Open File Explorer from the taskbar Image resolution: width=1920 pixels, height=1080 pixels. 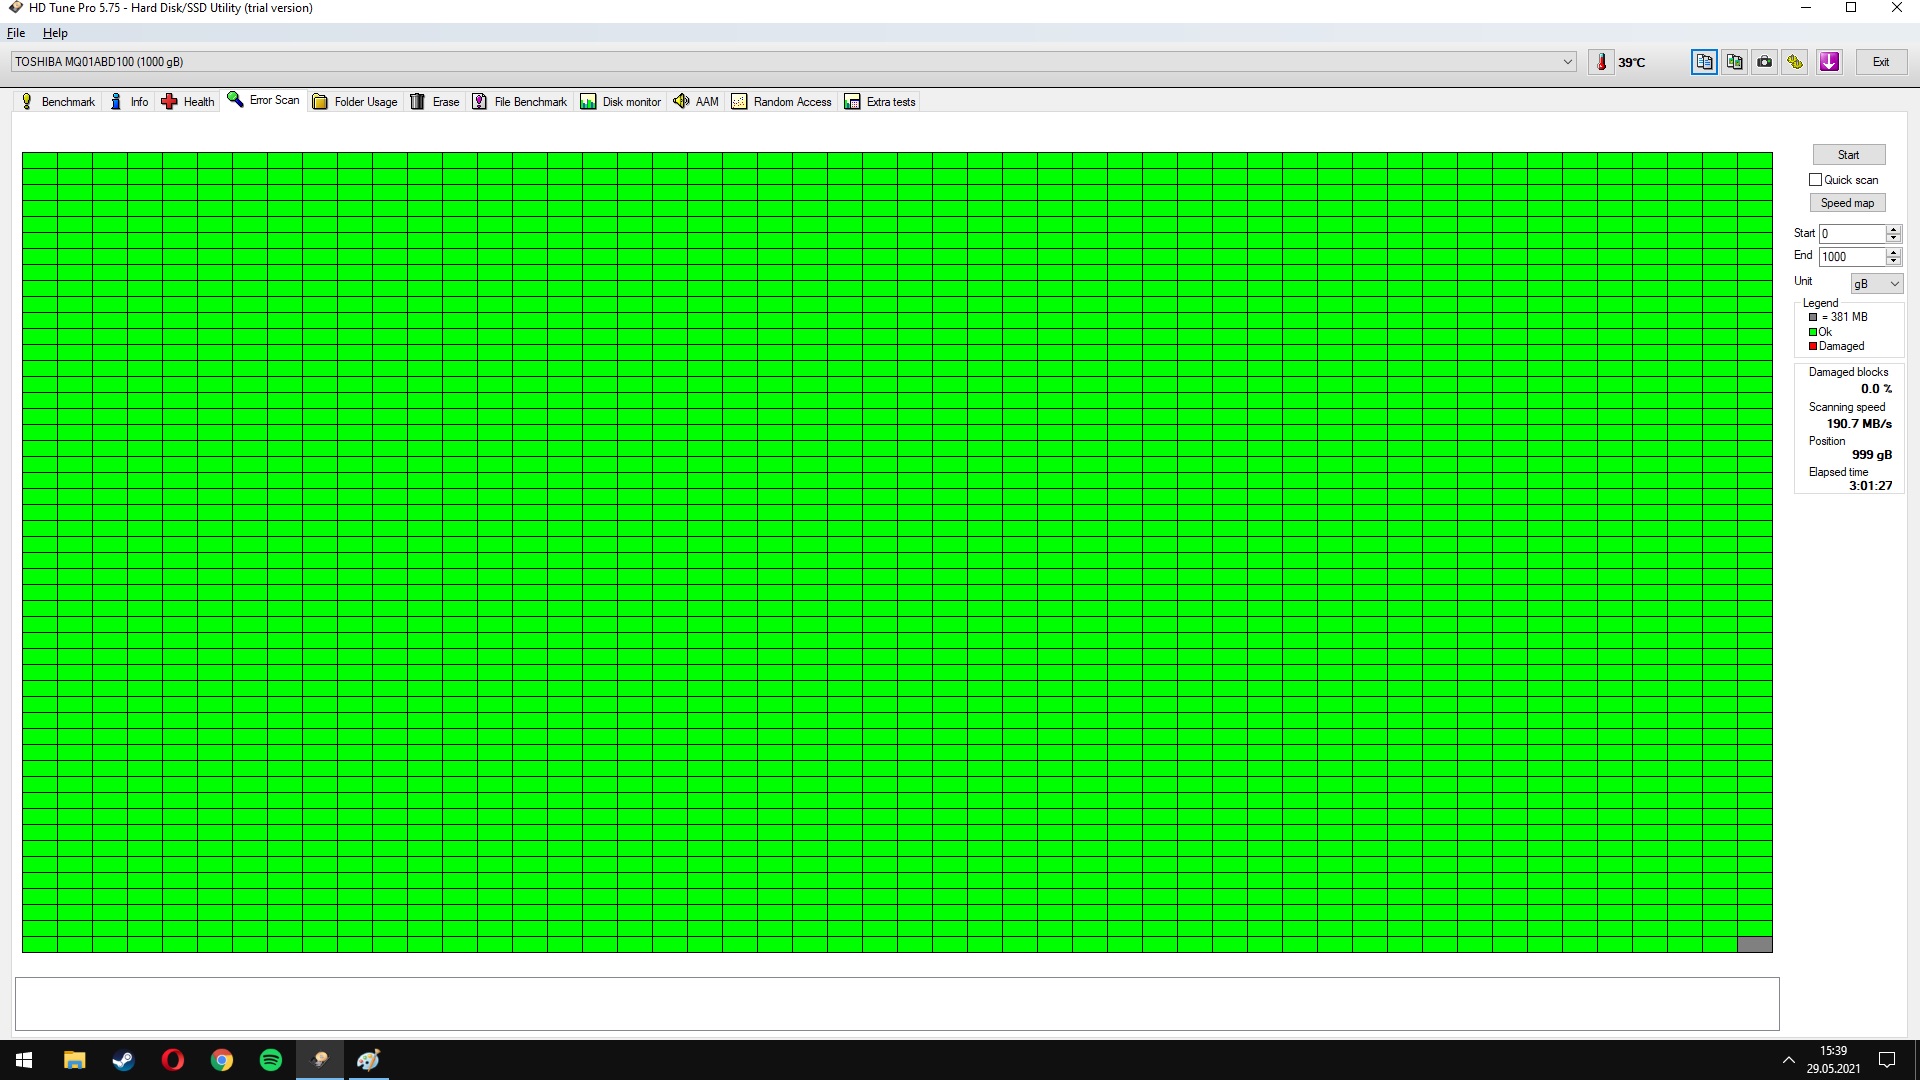coord(74,1060)
